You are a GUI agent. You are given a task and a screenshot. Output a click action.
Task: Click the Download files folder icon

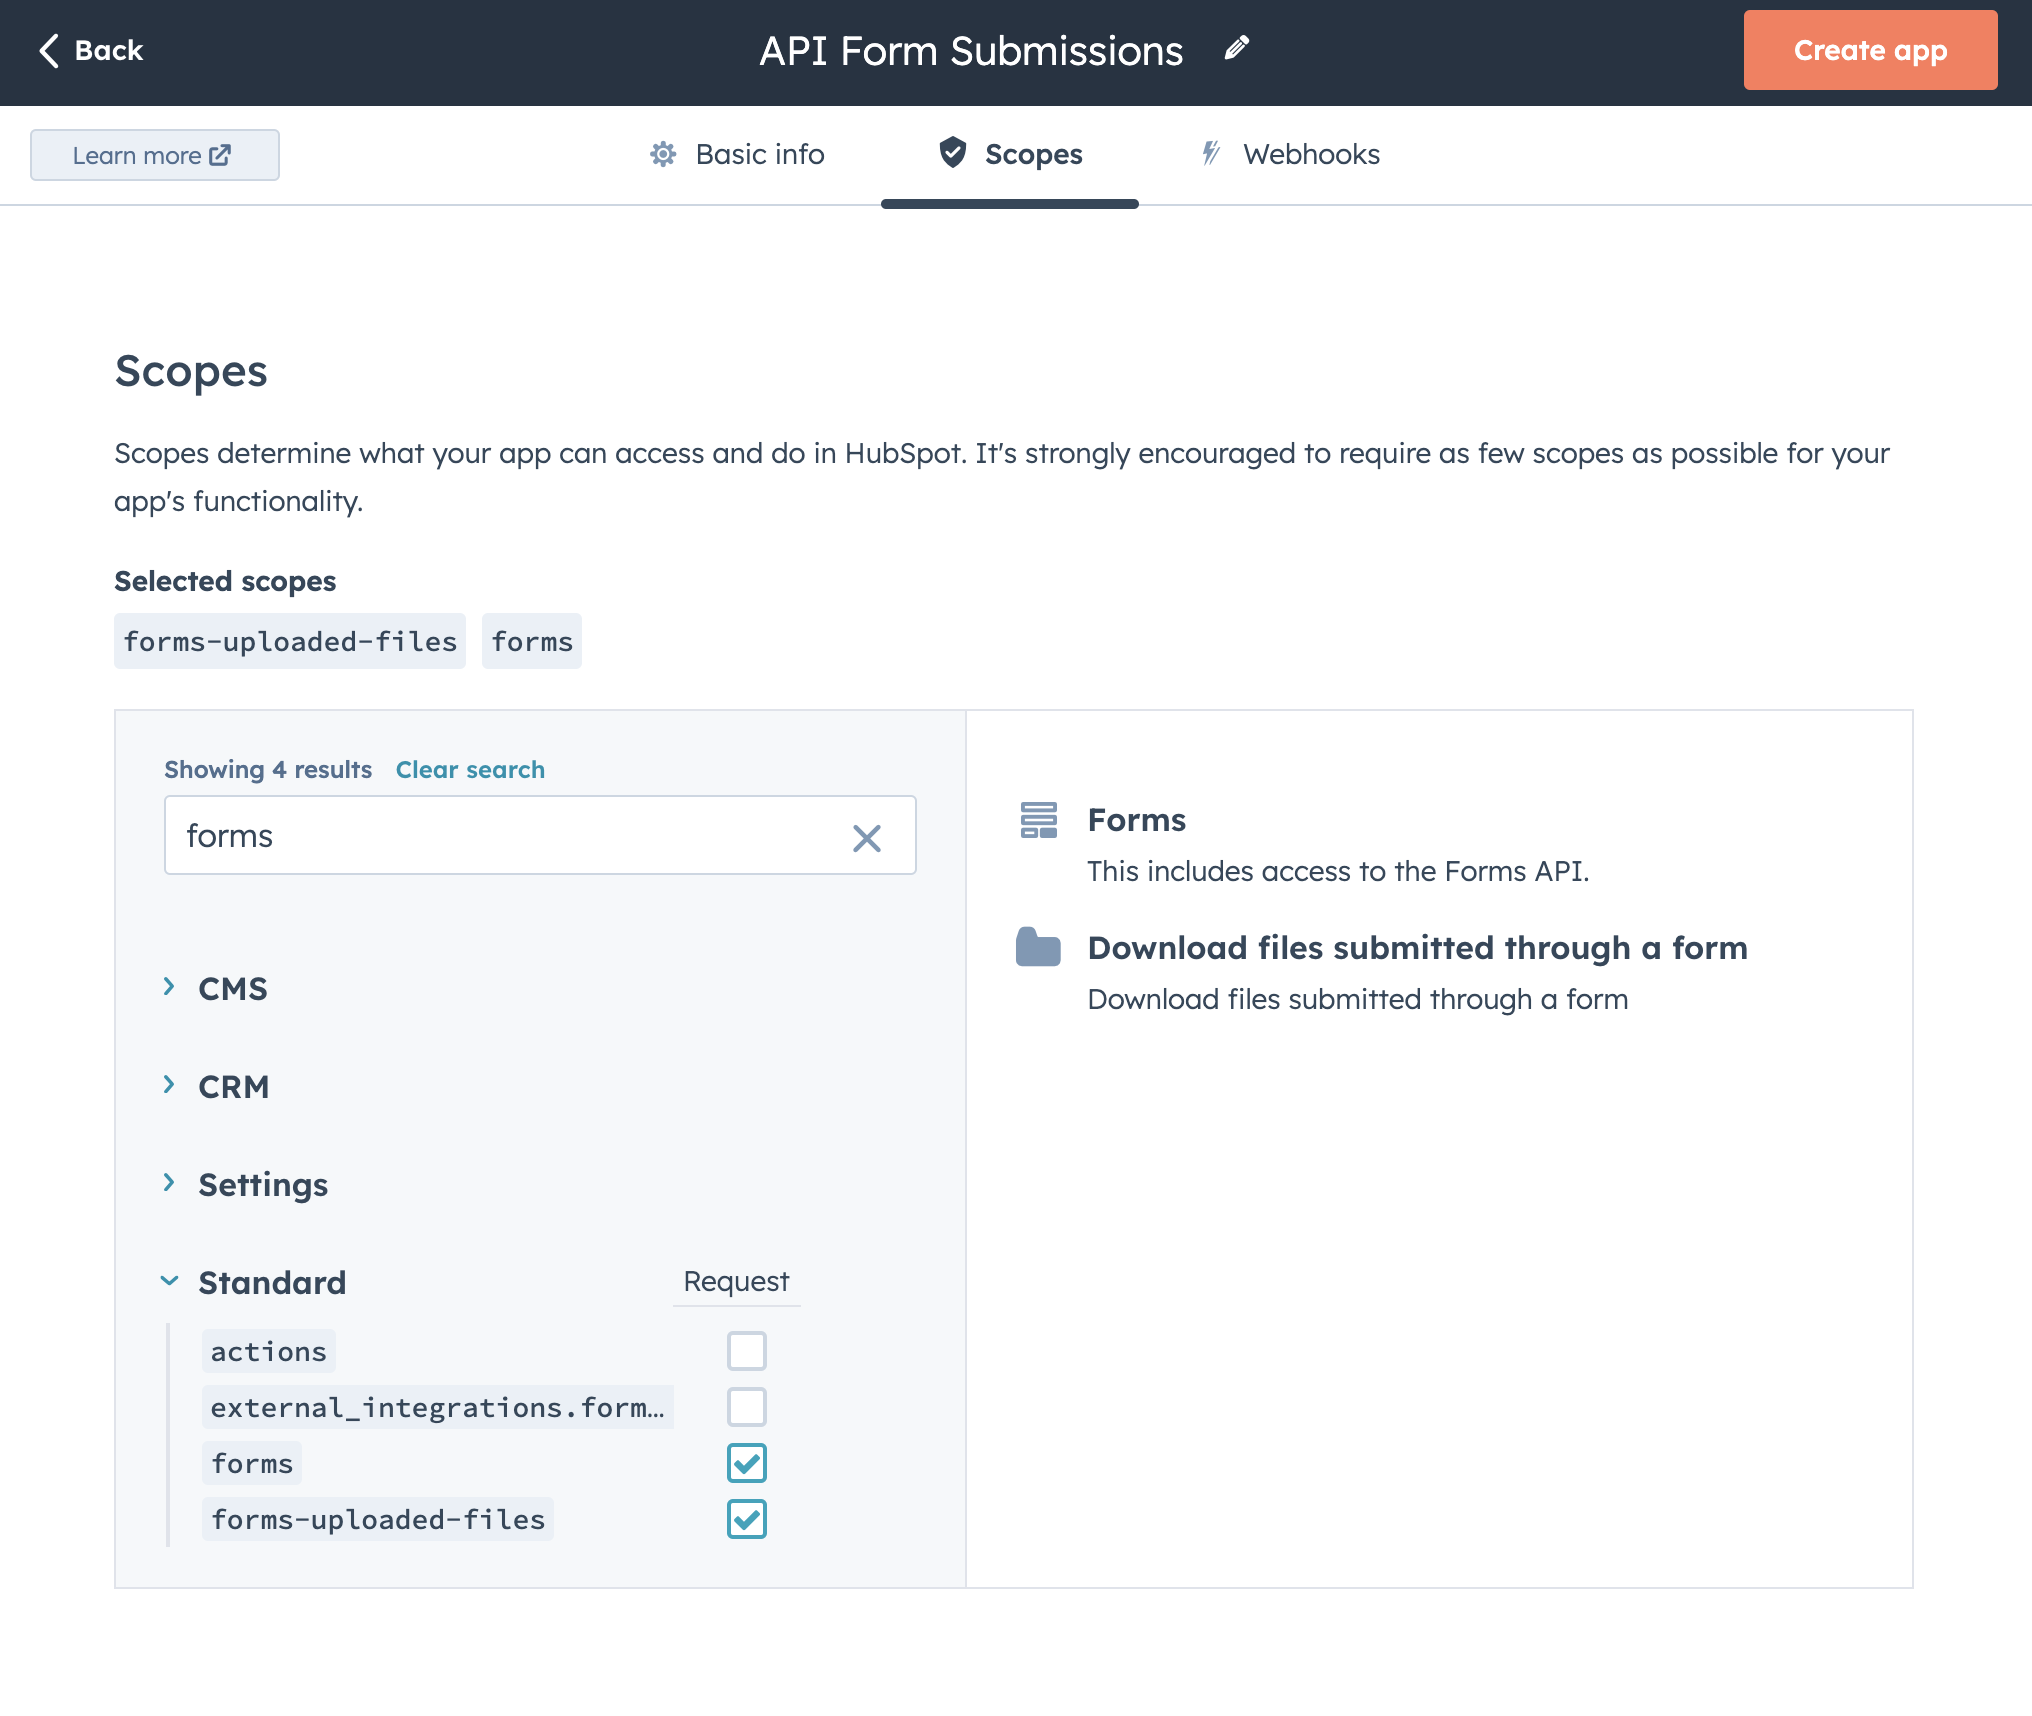[1040, 948]
